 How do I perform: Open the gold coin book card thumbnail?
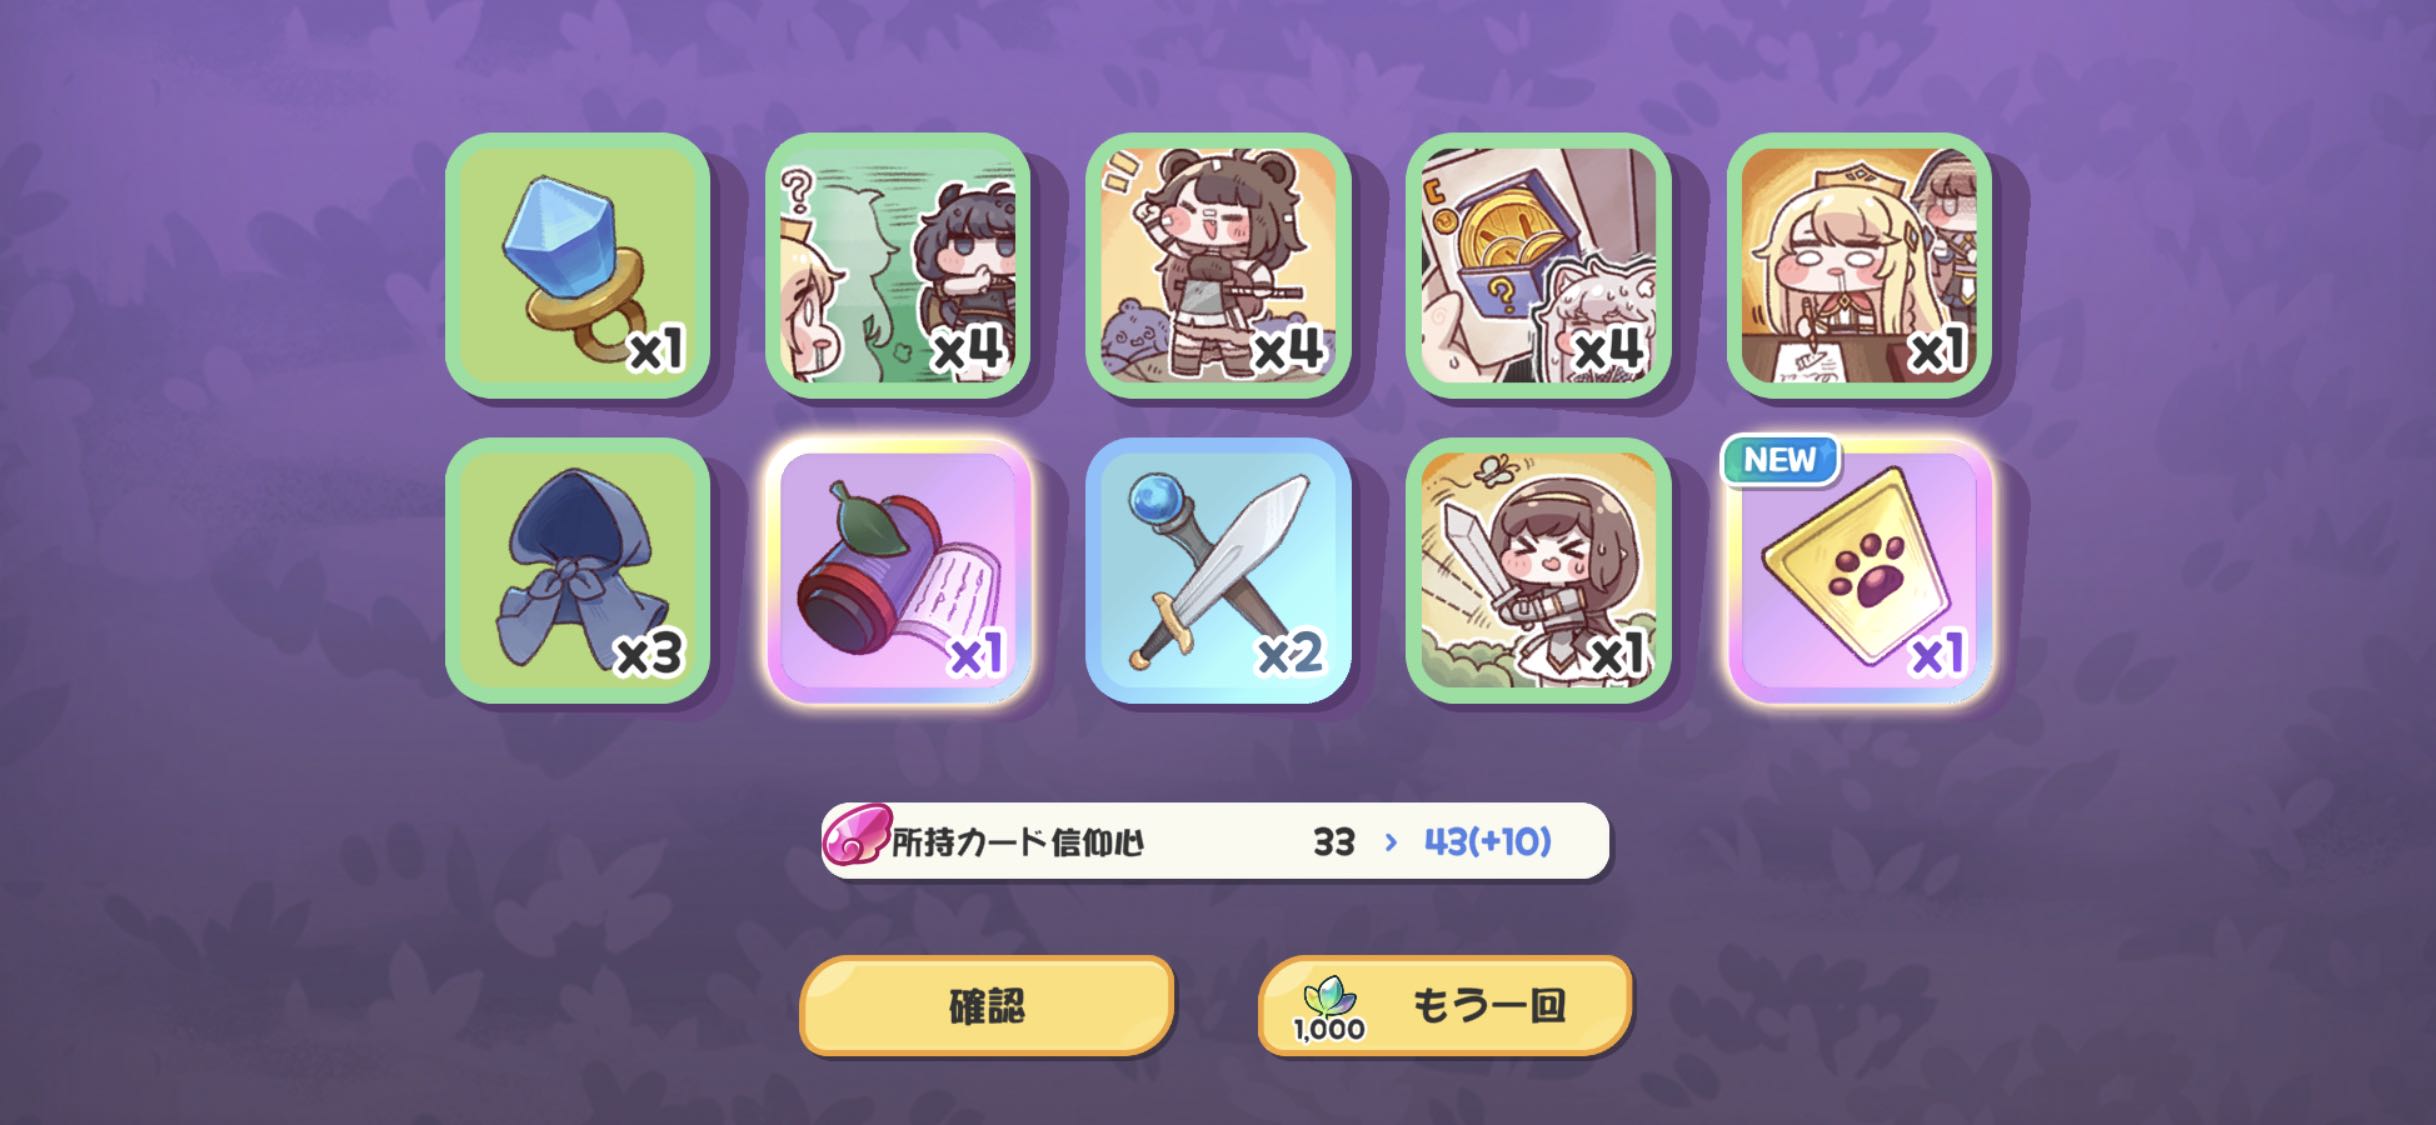(1539, 265)
